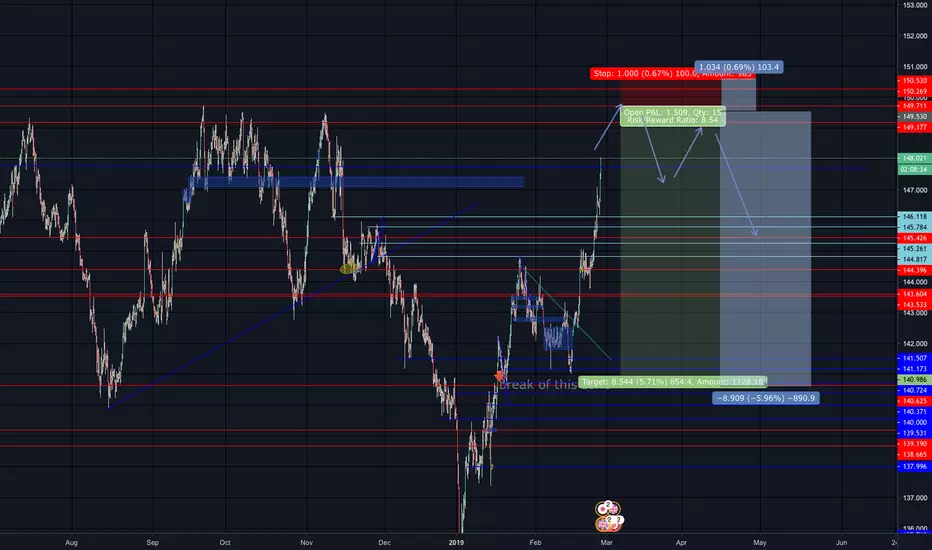Click 'Mar' on the time axis
932x550 pixels.
point(606,542)
